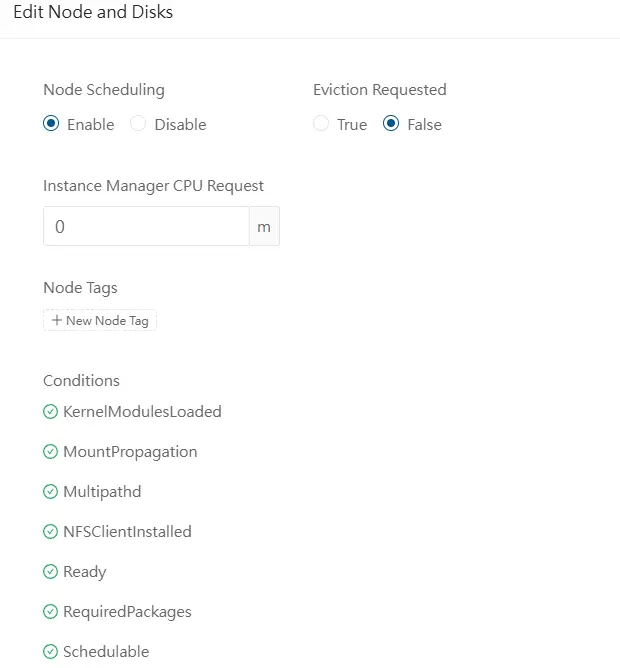Click the Conditions section heading
Image resolution: width=620 pixels, height=668 pixels.
(x=81, y=381)
